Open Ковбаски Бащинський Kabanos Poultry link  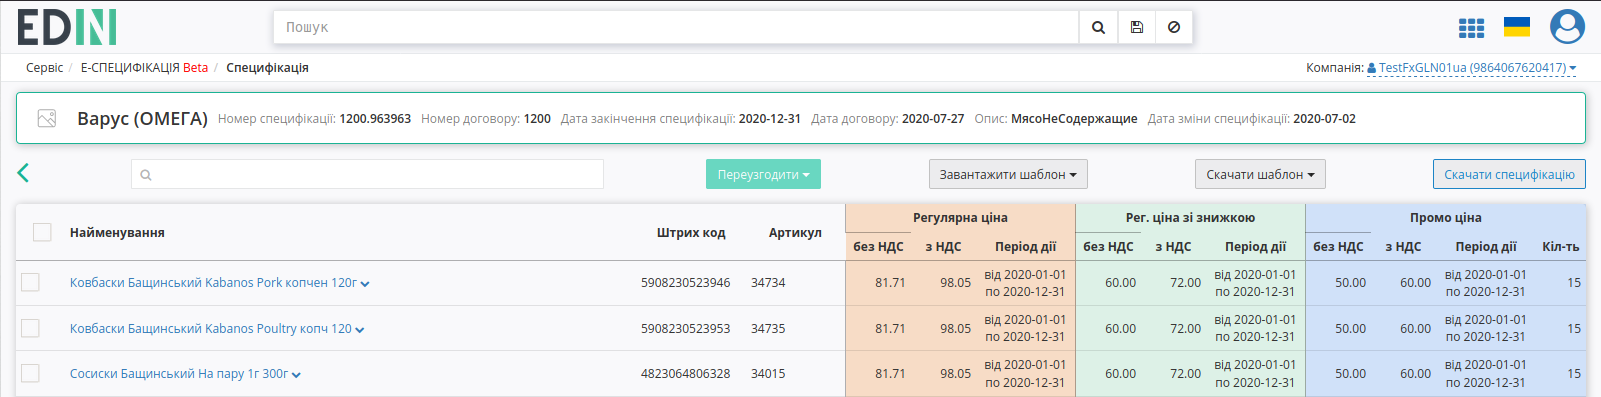(211, 329)
